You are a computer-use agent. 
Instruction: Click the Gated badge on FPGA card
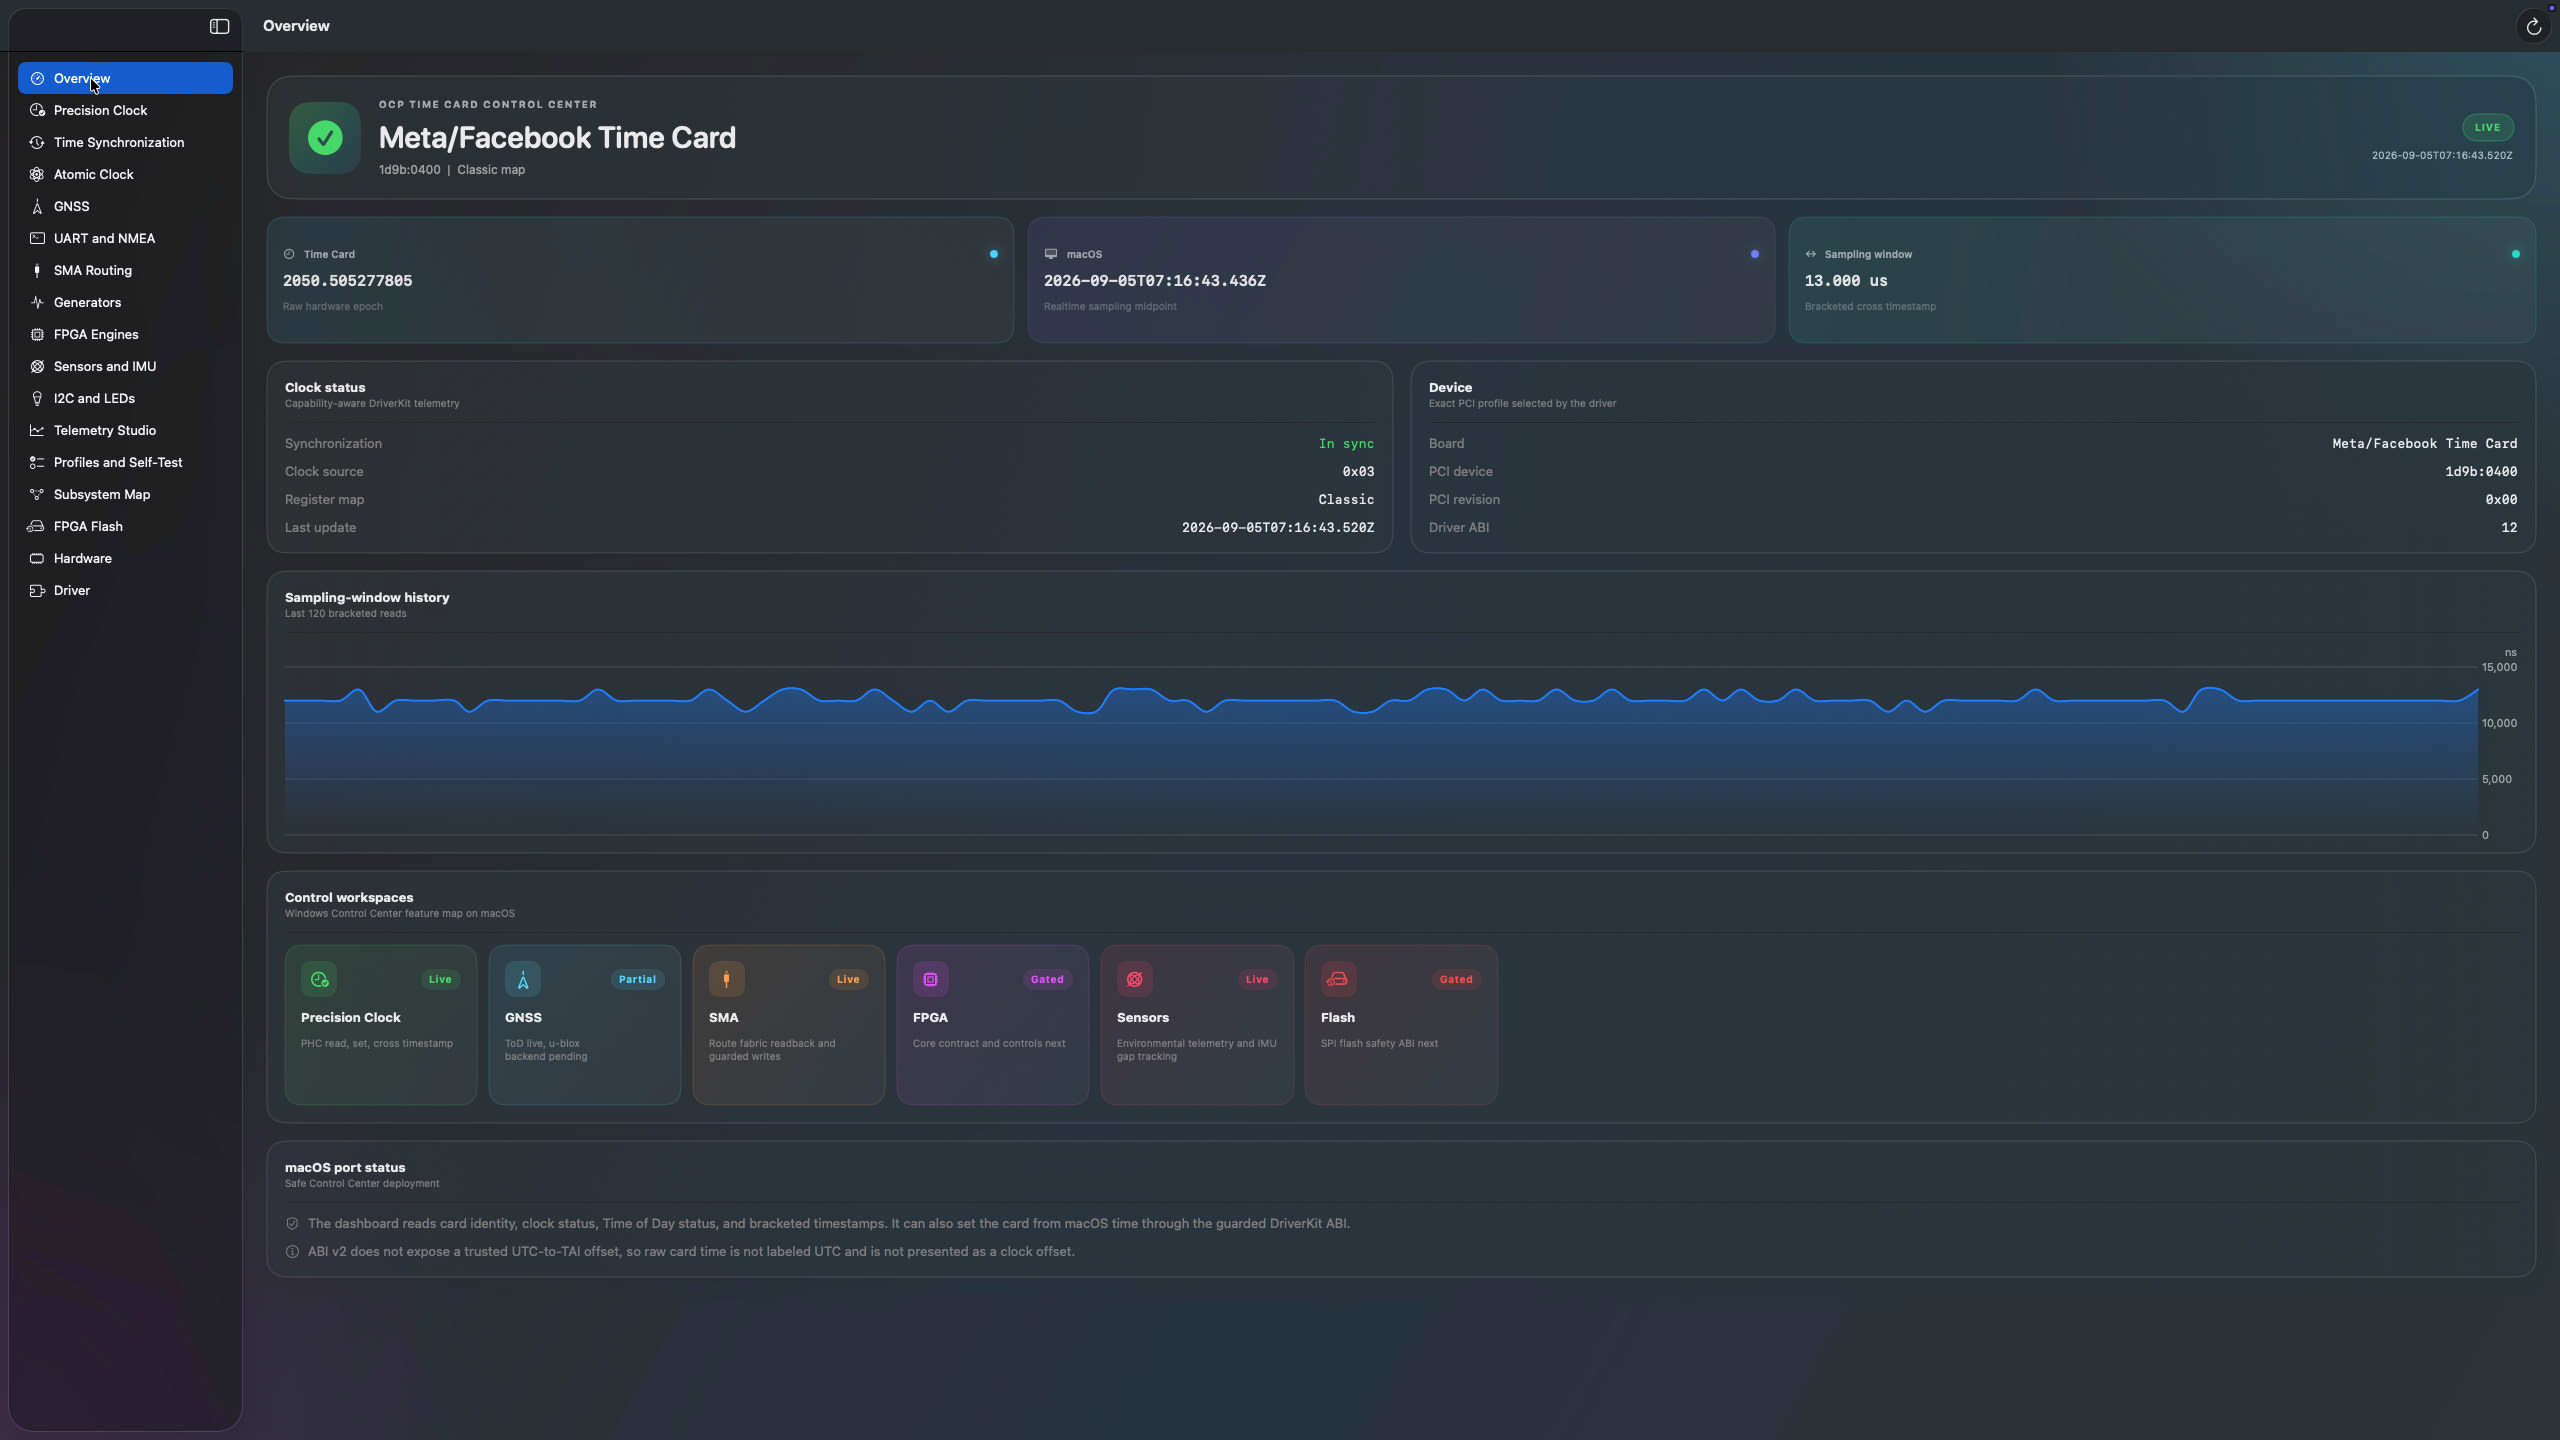[1047, 979]
